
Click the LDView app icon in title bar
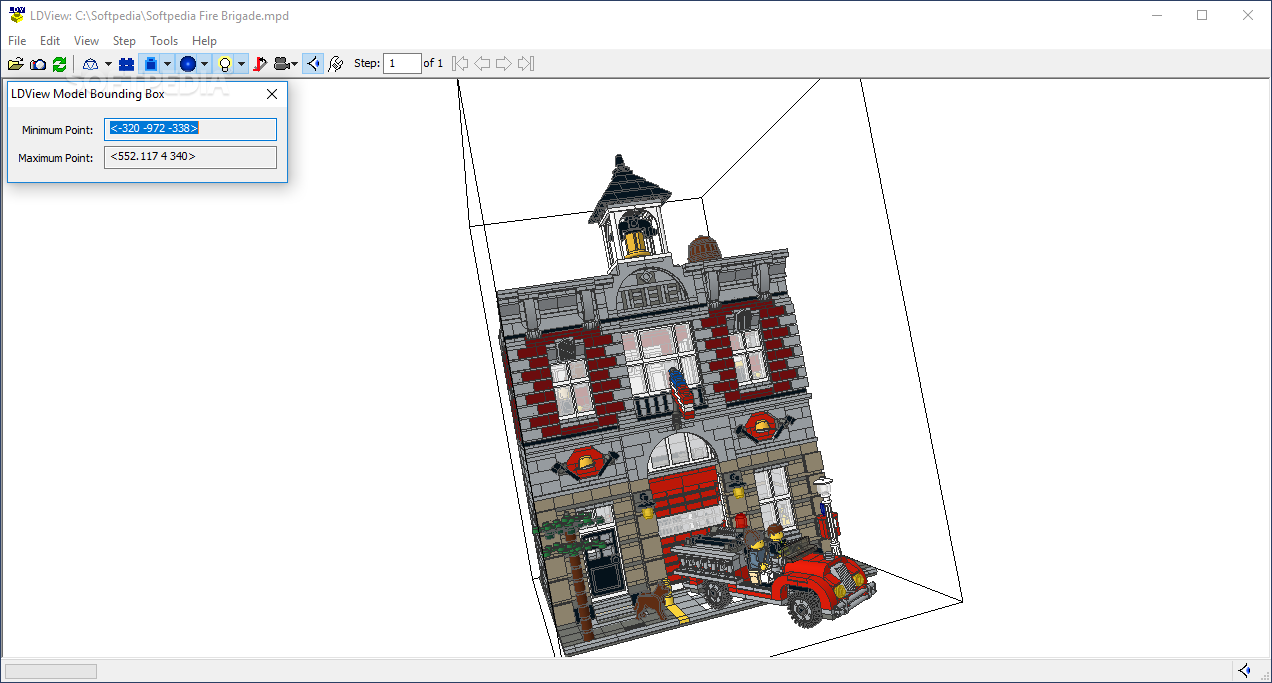point(15,16)
